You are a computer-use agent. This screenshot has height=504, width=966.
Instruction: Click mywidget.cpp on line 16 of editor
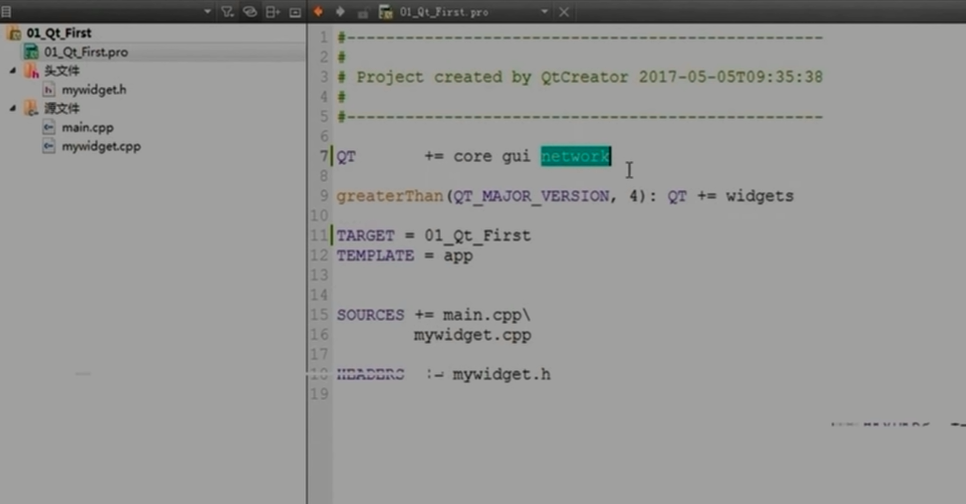click(x=473, y=335)
